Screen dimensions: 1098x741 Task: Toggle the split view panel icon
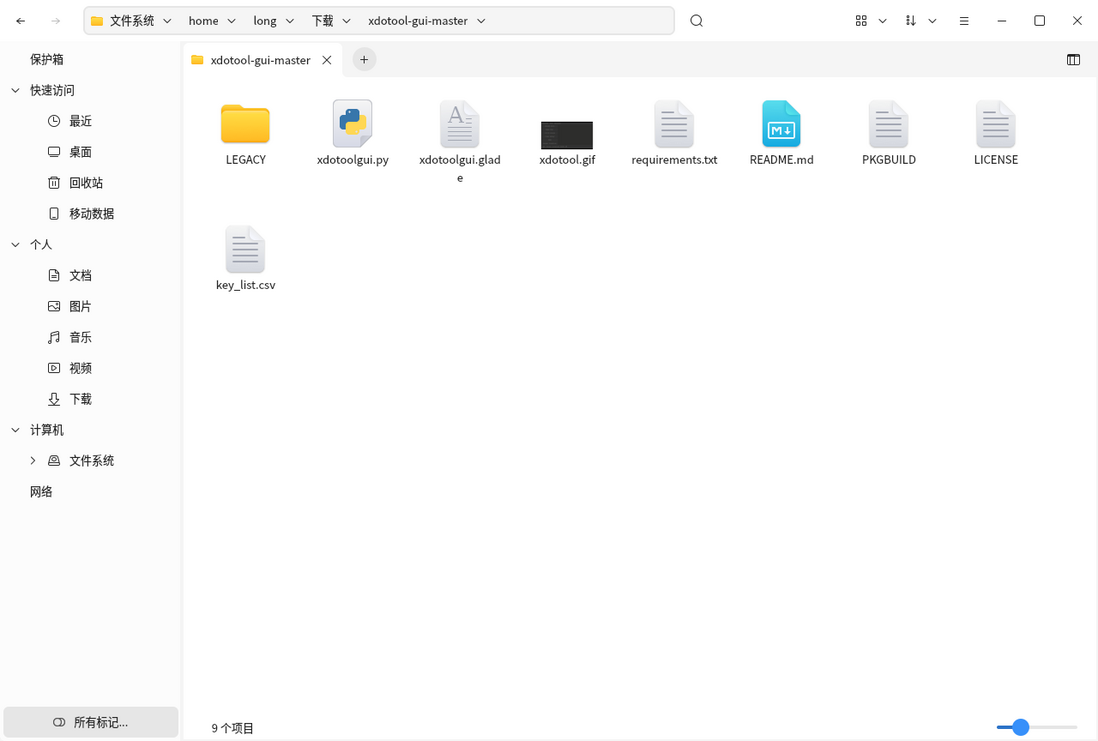(x=1073, y=60)
